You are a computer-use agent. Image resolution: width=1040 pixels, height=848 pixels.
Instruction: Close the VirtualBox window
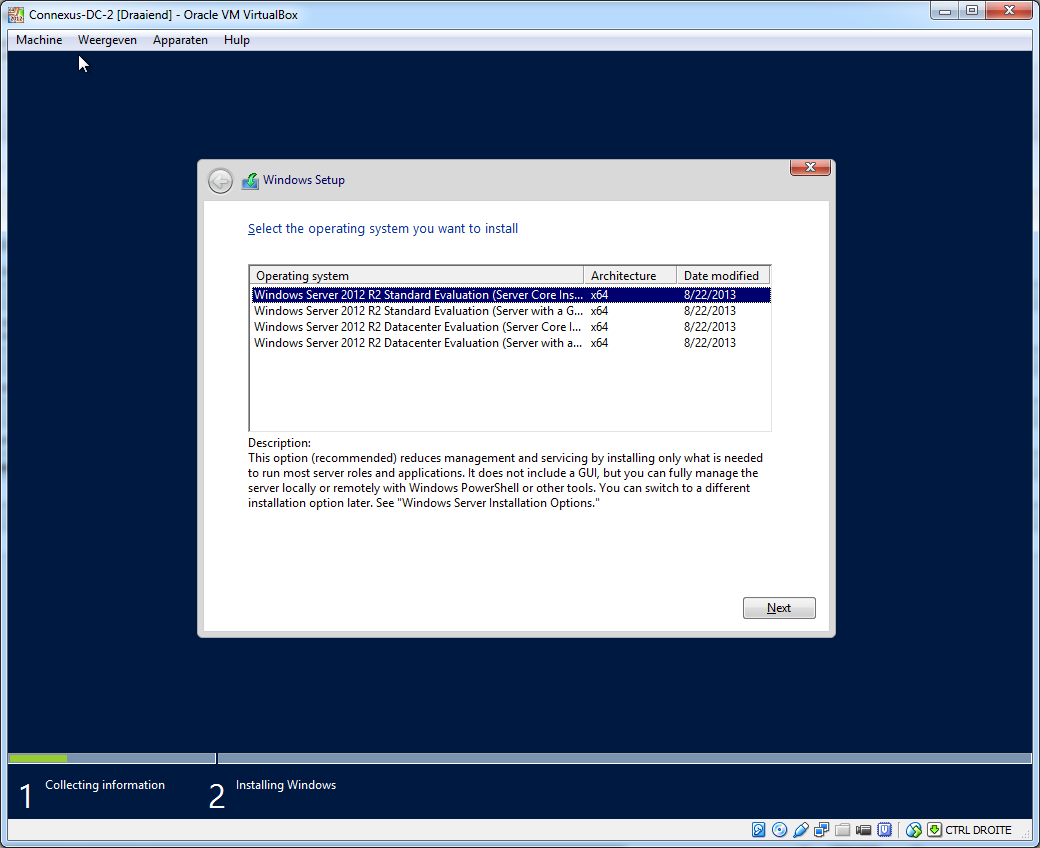click(x=1009, y=11)
